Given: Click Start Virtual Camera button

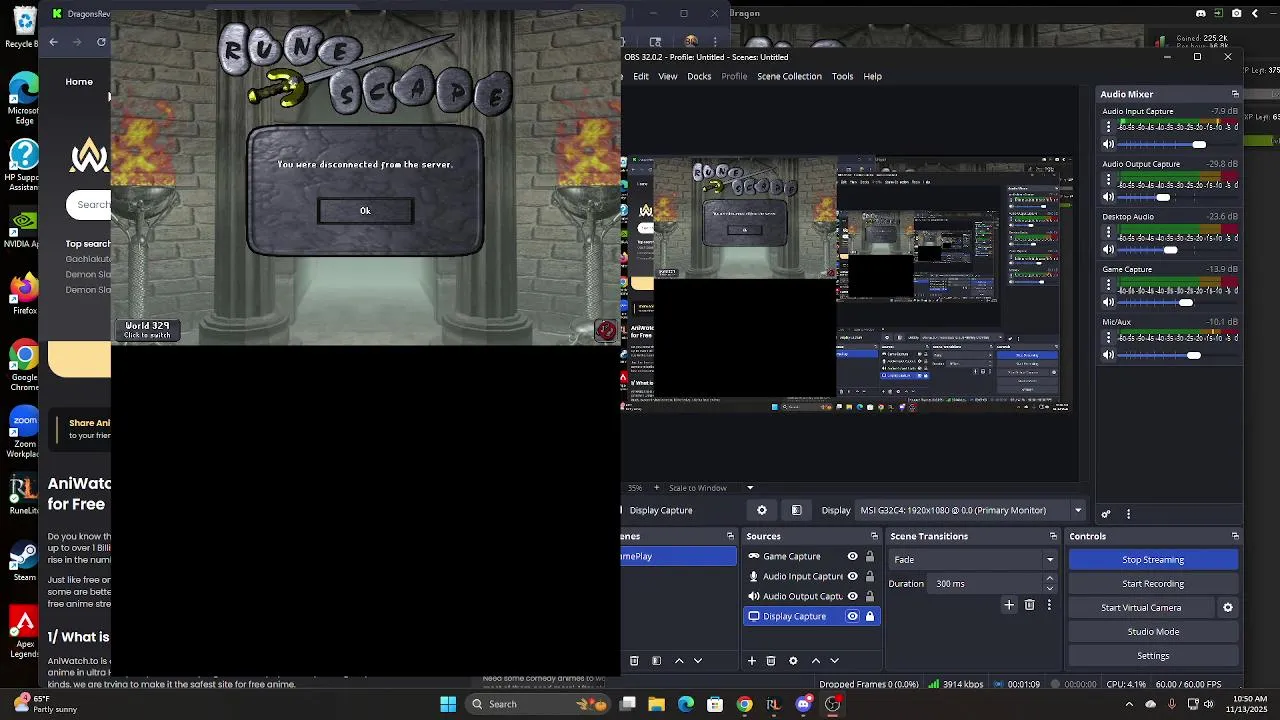Looking at the screenshot, I should click(1141, 607).
